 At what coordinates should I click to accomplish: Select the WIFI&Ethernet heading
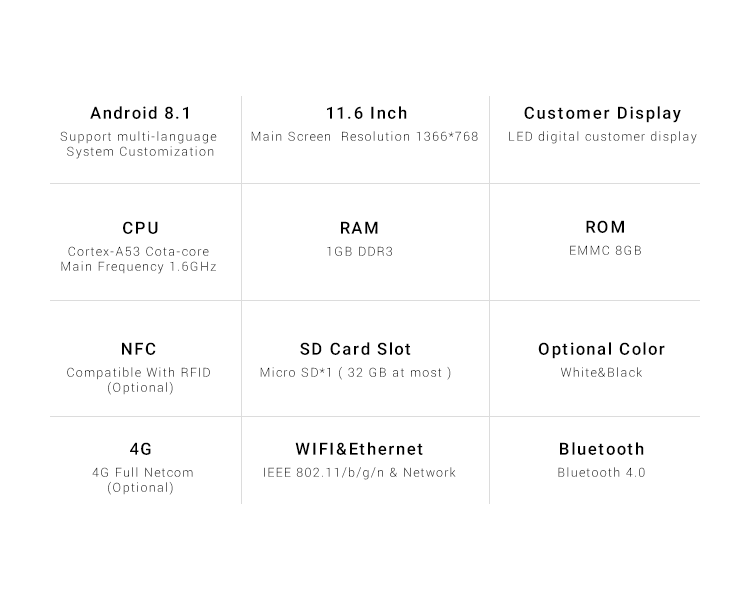point(359,449)
